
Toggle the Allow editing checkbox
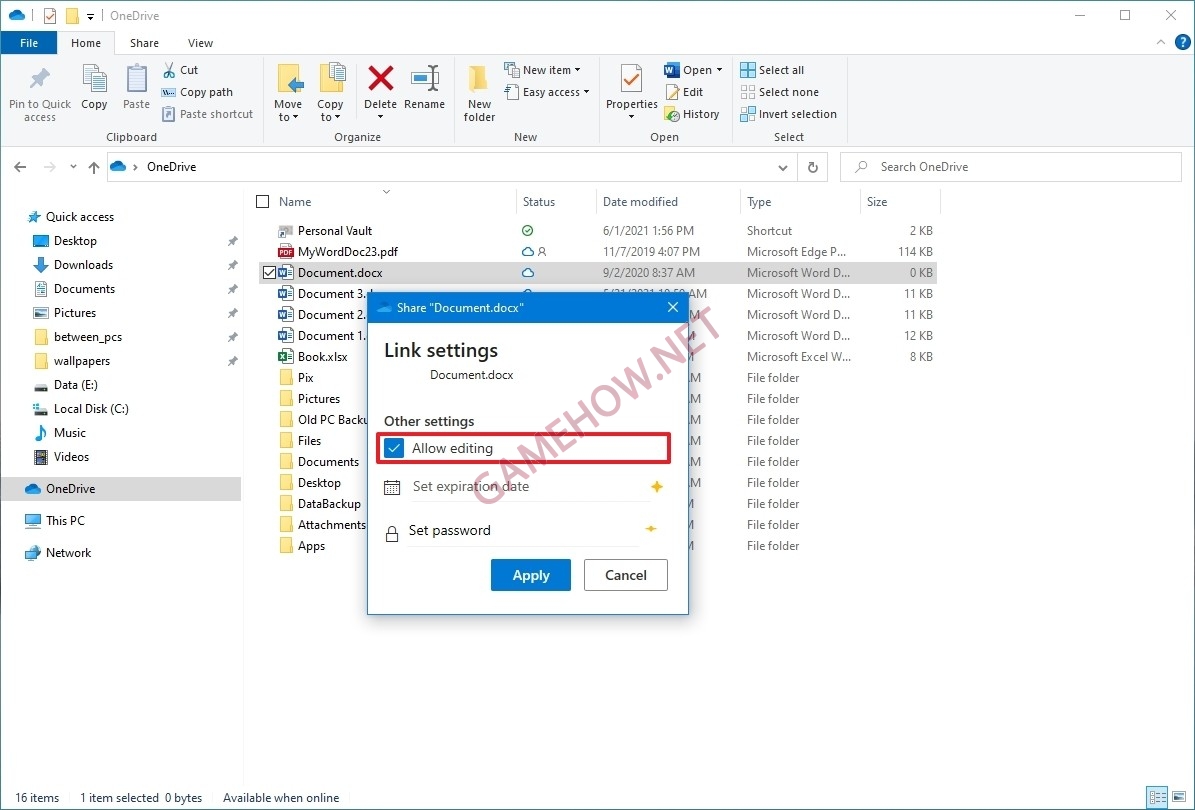[x=393, y=448]
